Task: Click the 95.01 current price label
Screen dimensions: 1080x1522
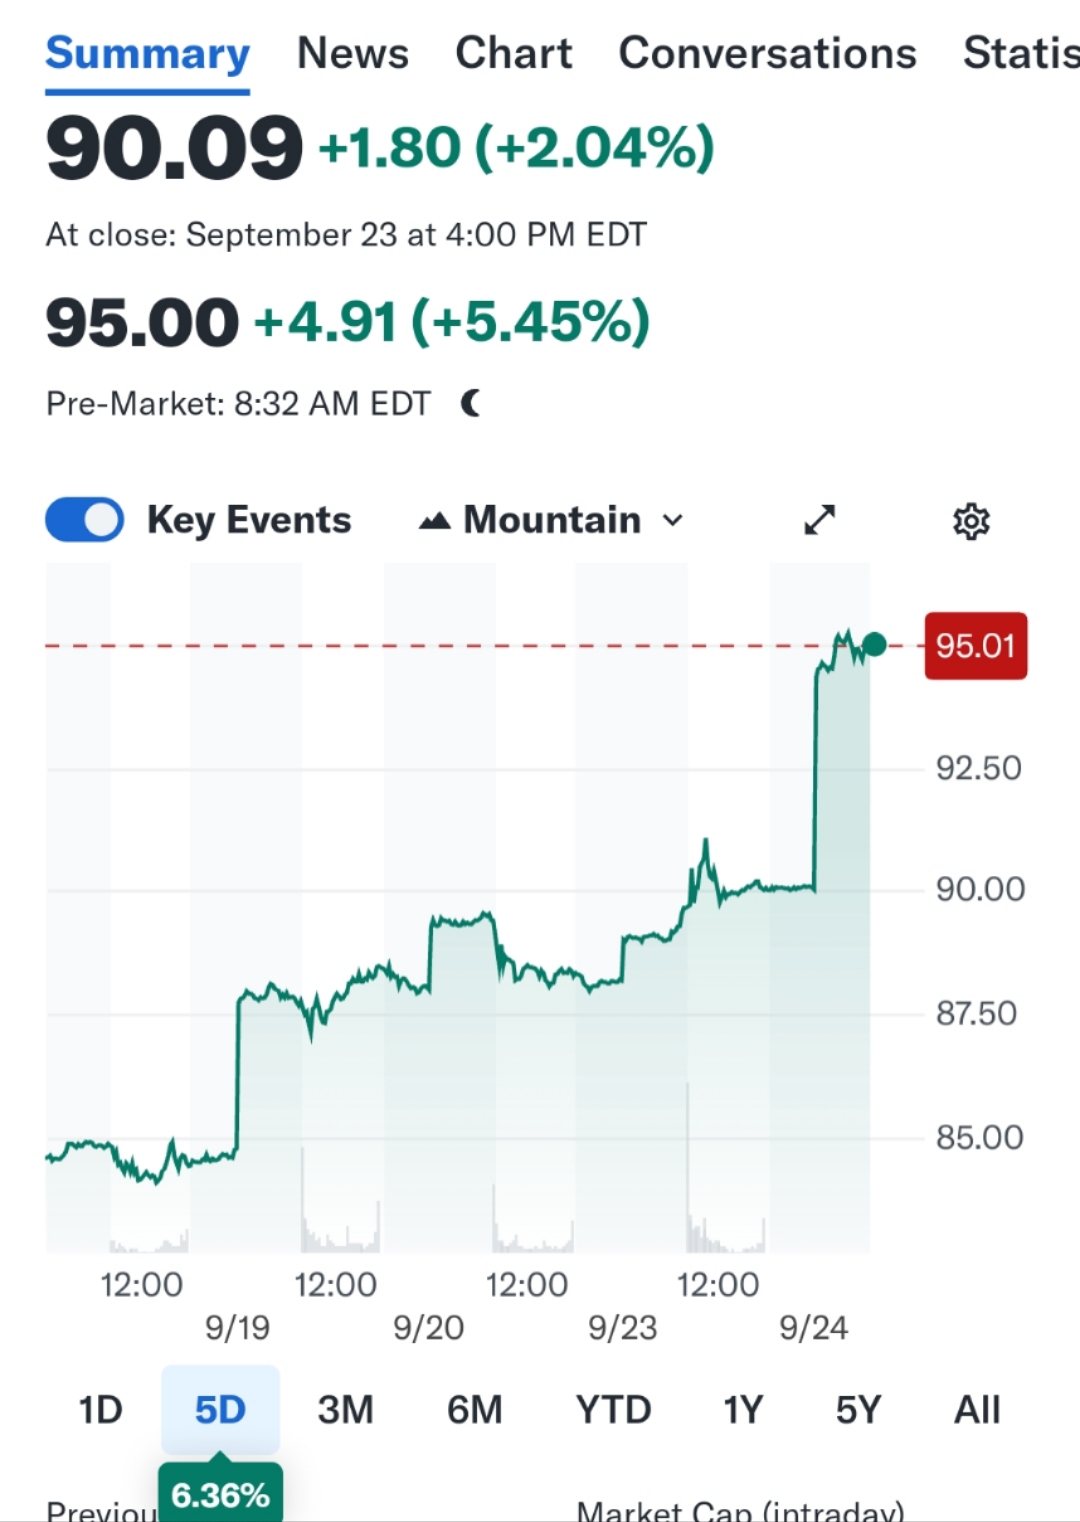Action: (975, 646)
